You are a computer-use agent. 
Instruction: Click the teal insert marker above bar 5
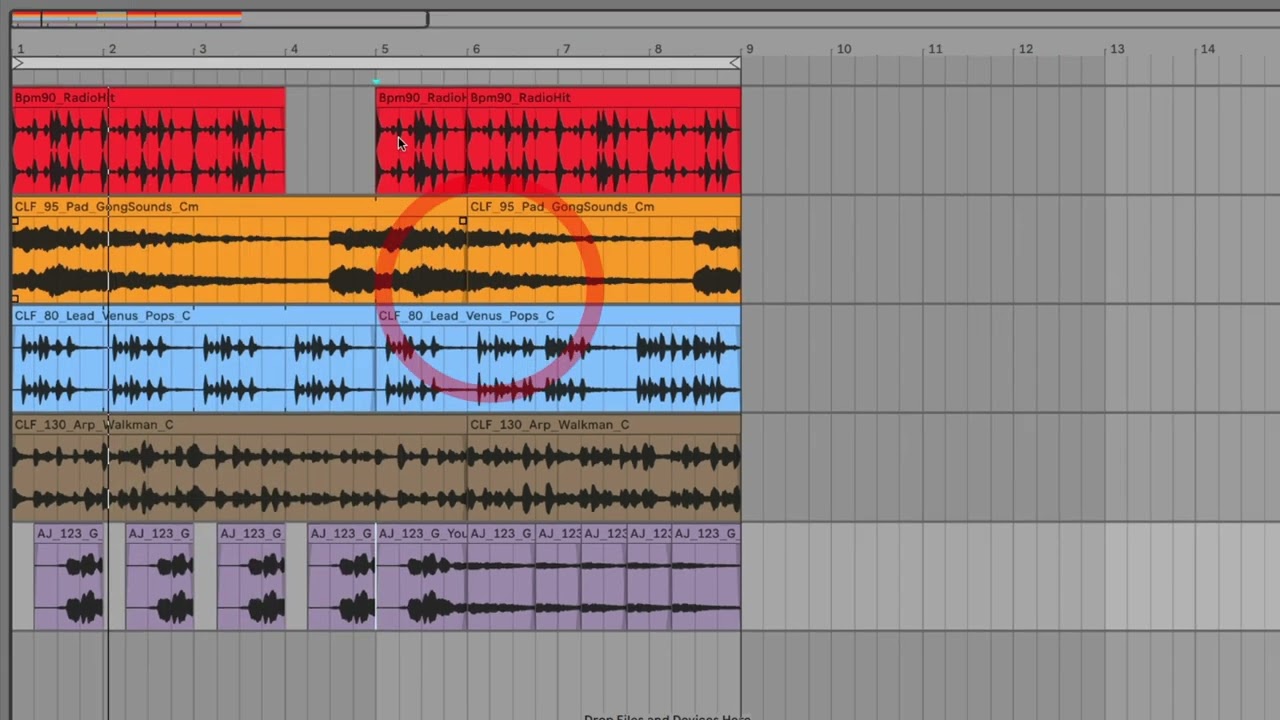pos(376,82)
